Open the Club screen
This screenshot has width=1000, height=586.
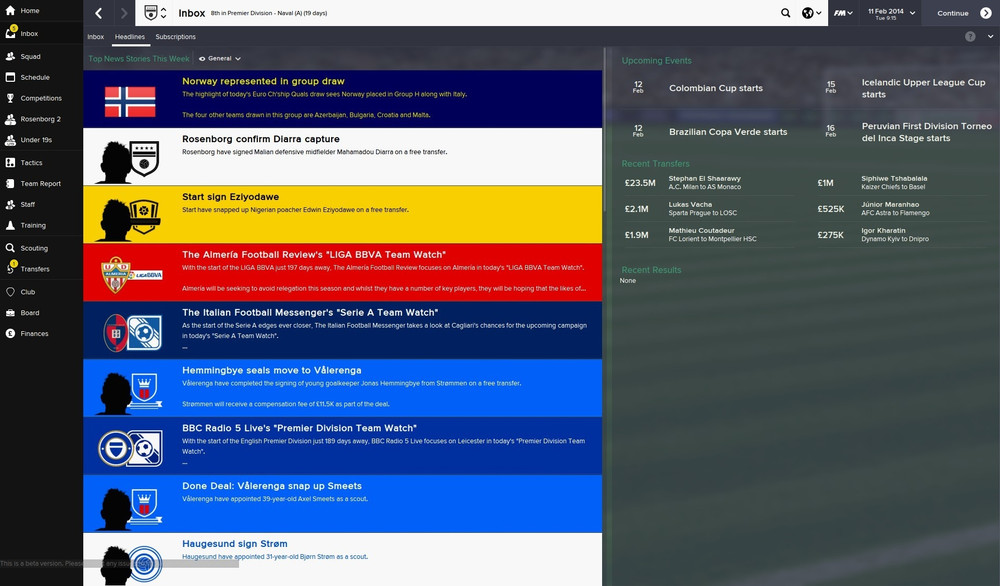(x=27, y=292)
